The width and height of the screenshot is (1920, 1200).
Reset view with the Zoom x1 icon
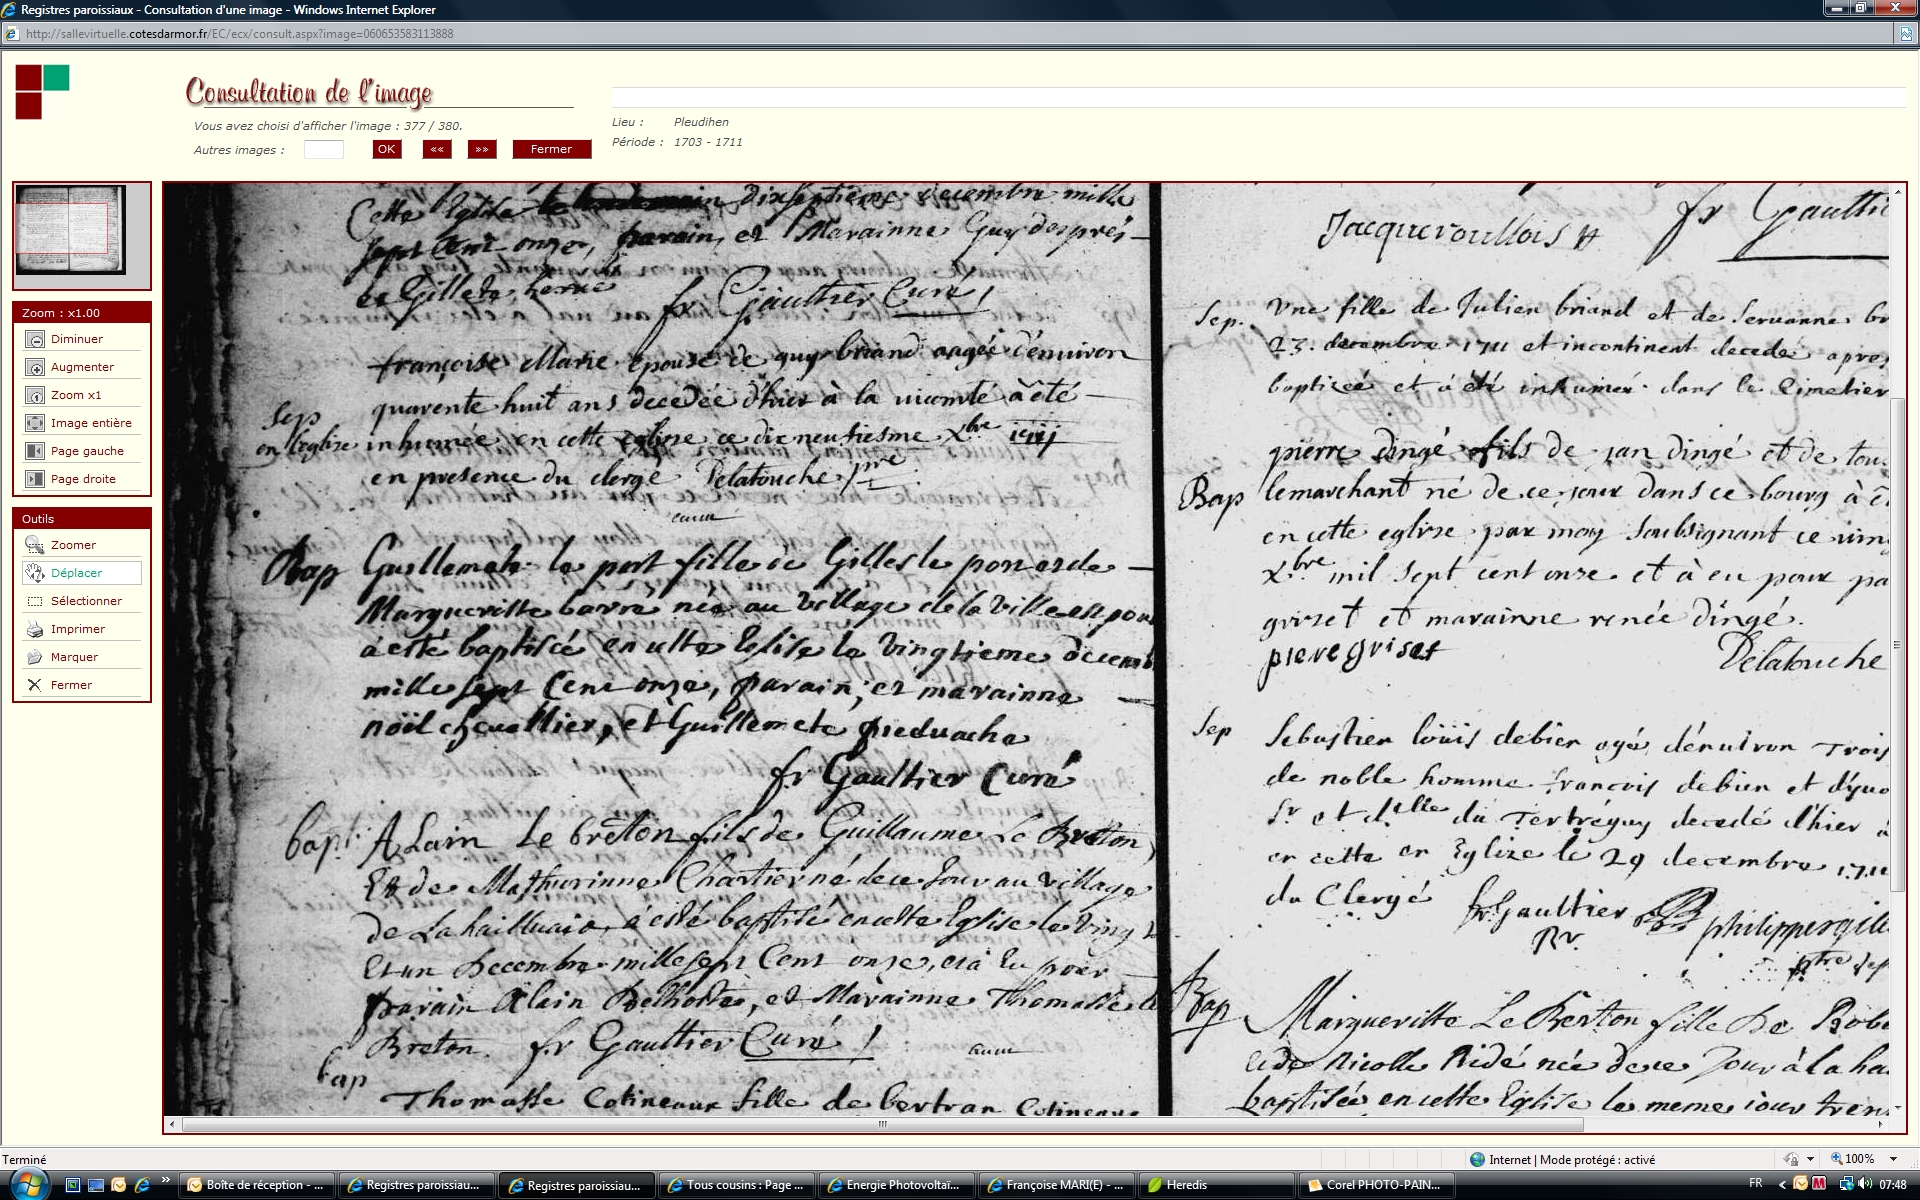(35, 395)
